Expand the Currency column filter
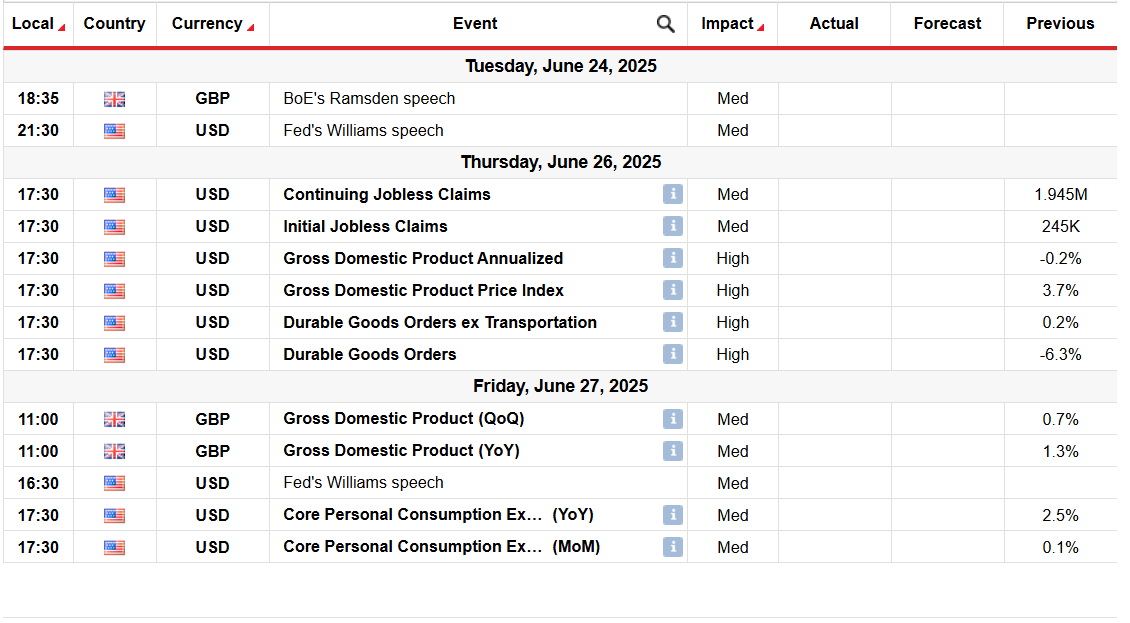 coord(250,28)
